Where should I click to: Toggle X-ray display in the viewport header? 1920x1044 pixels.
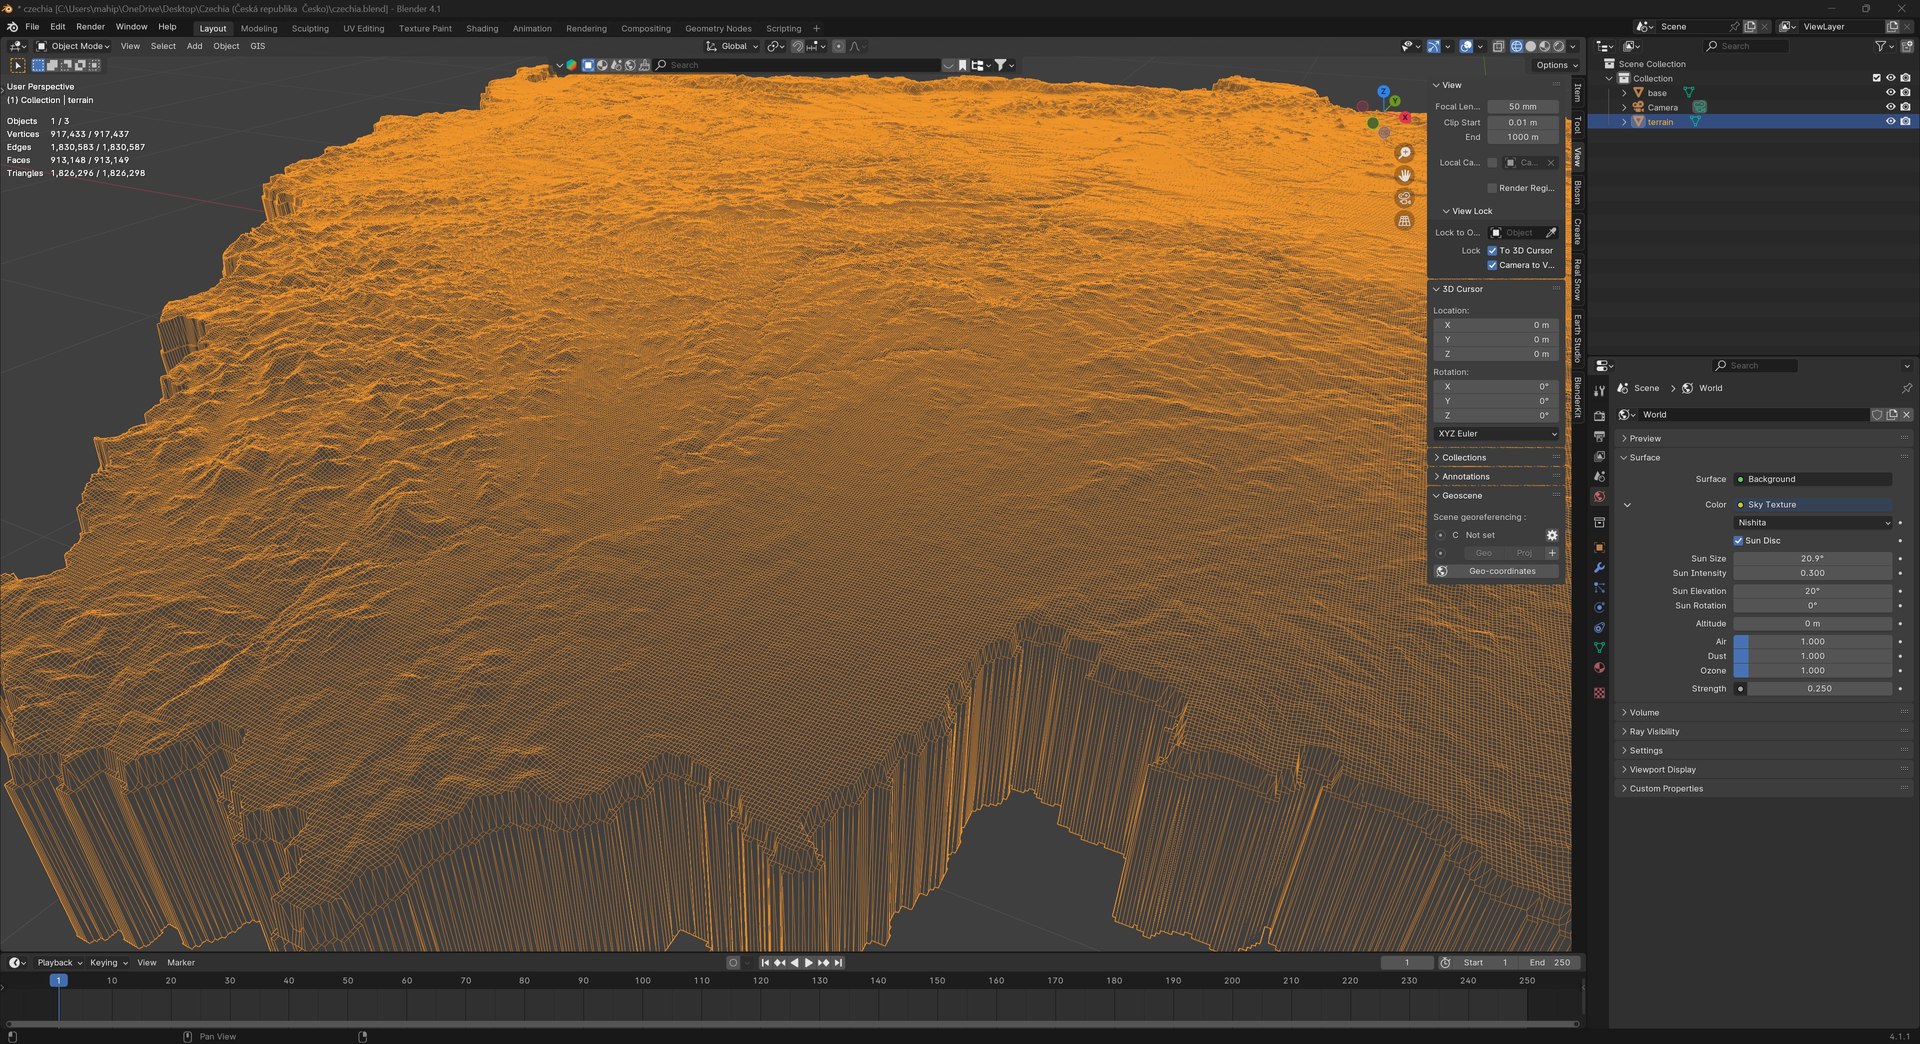coord(1498,46)
